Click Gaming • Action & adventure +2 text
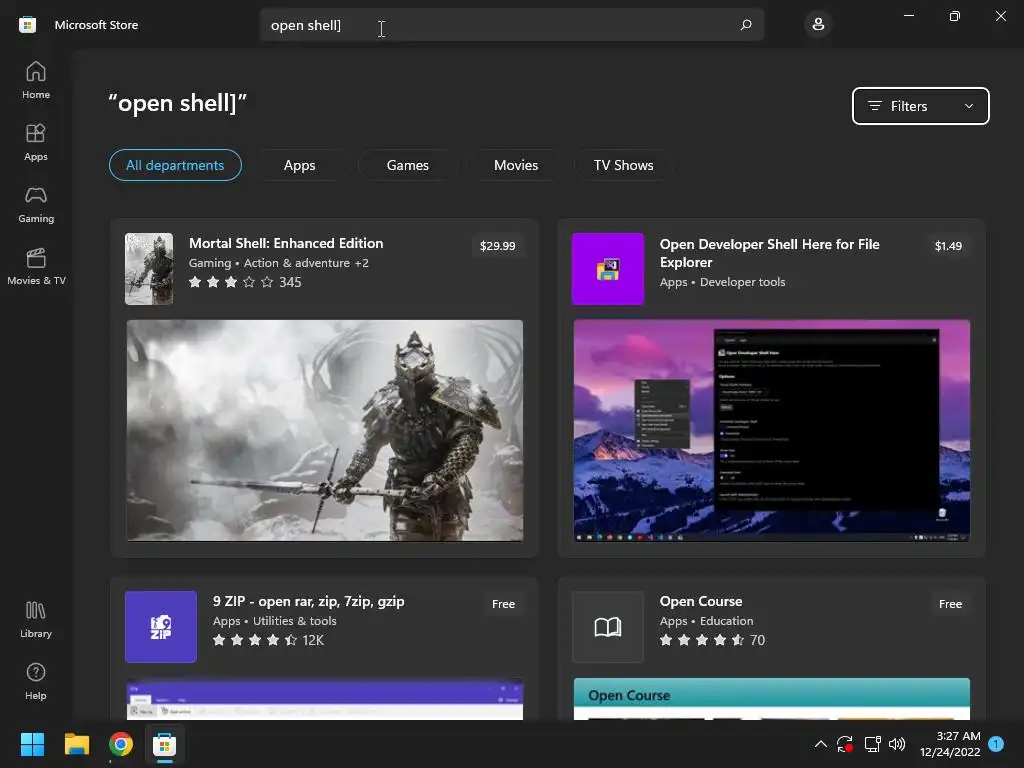Viewport: 1024px width, 768px height. (x=279, y=263)
